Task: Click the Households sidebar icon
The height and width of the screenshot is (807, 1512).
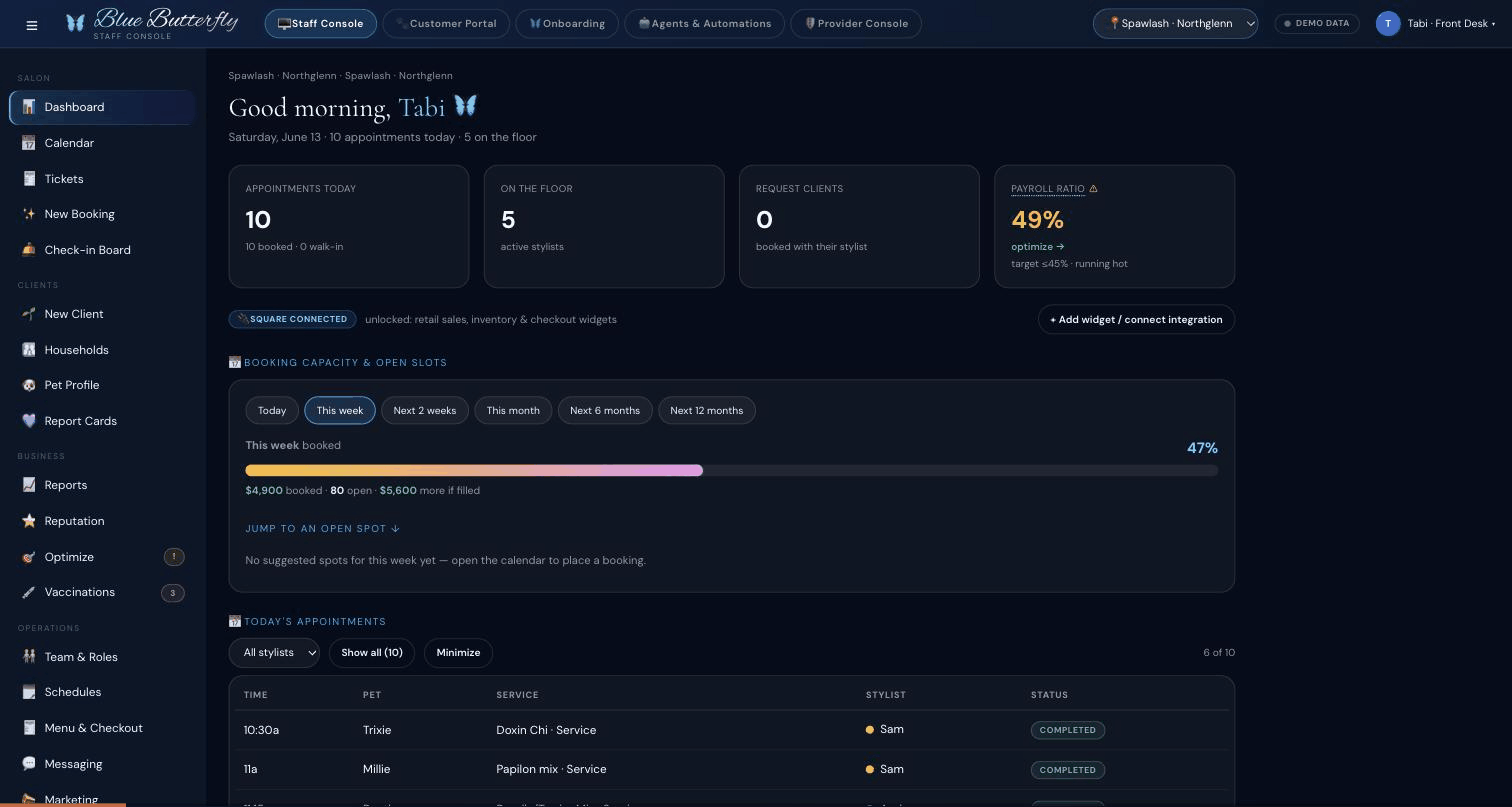Action: click(x=29, y=350)
